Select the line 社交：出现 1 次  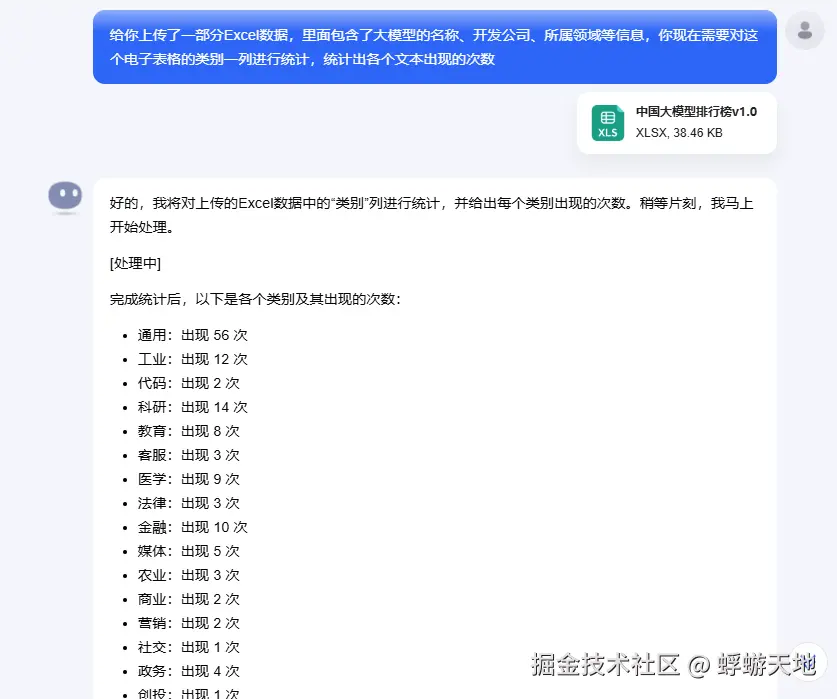[188, 648]
